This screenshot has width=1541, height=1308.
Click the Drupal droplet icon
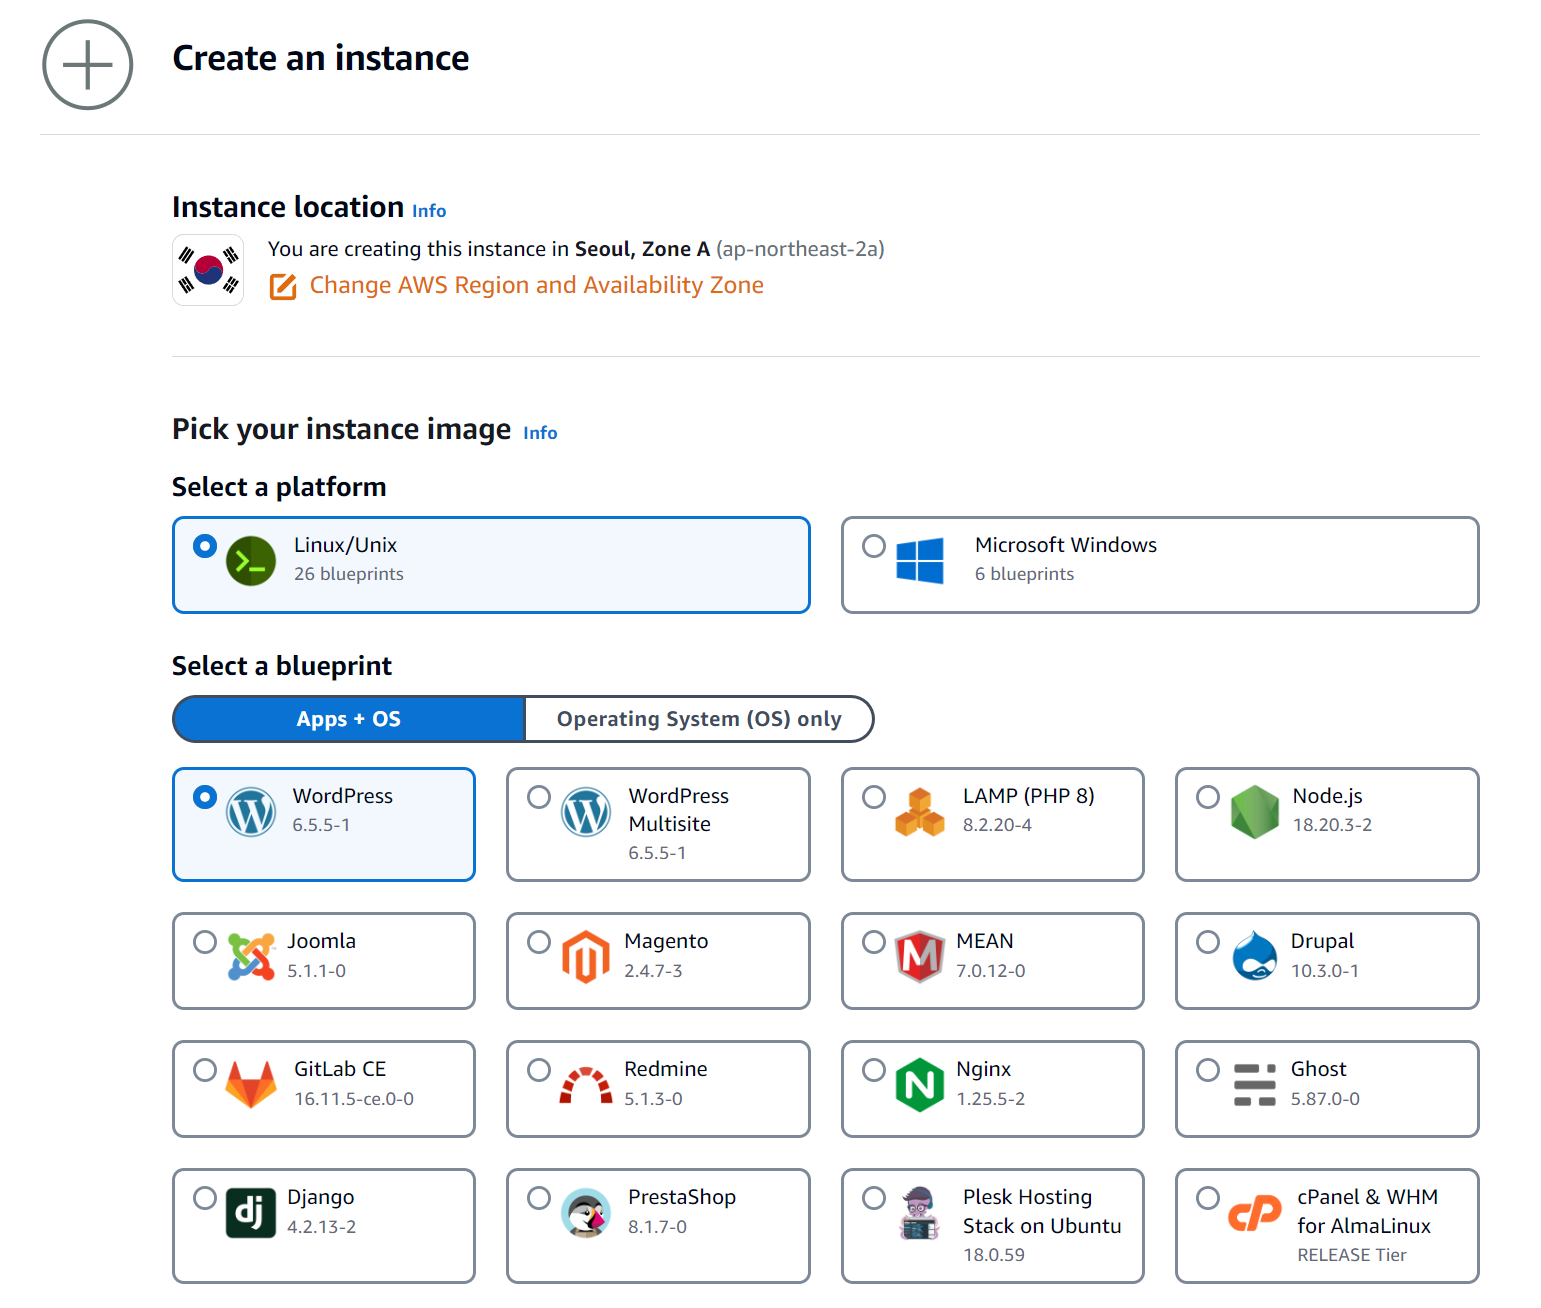tap(1255, 956)
